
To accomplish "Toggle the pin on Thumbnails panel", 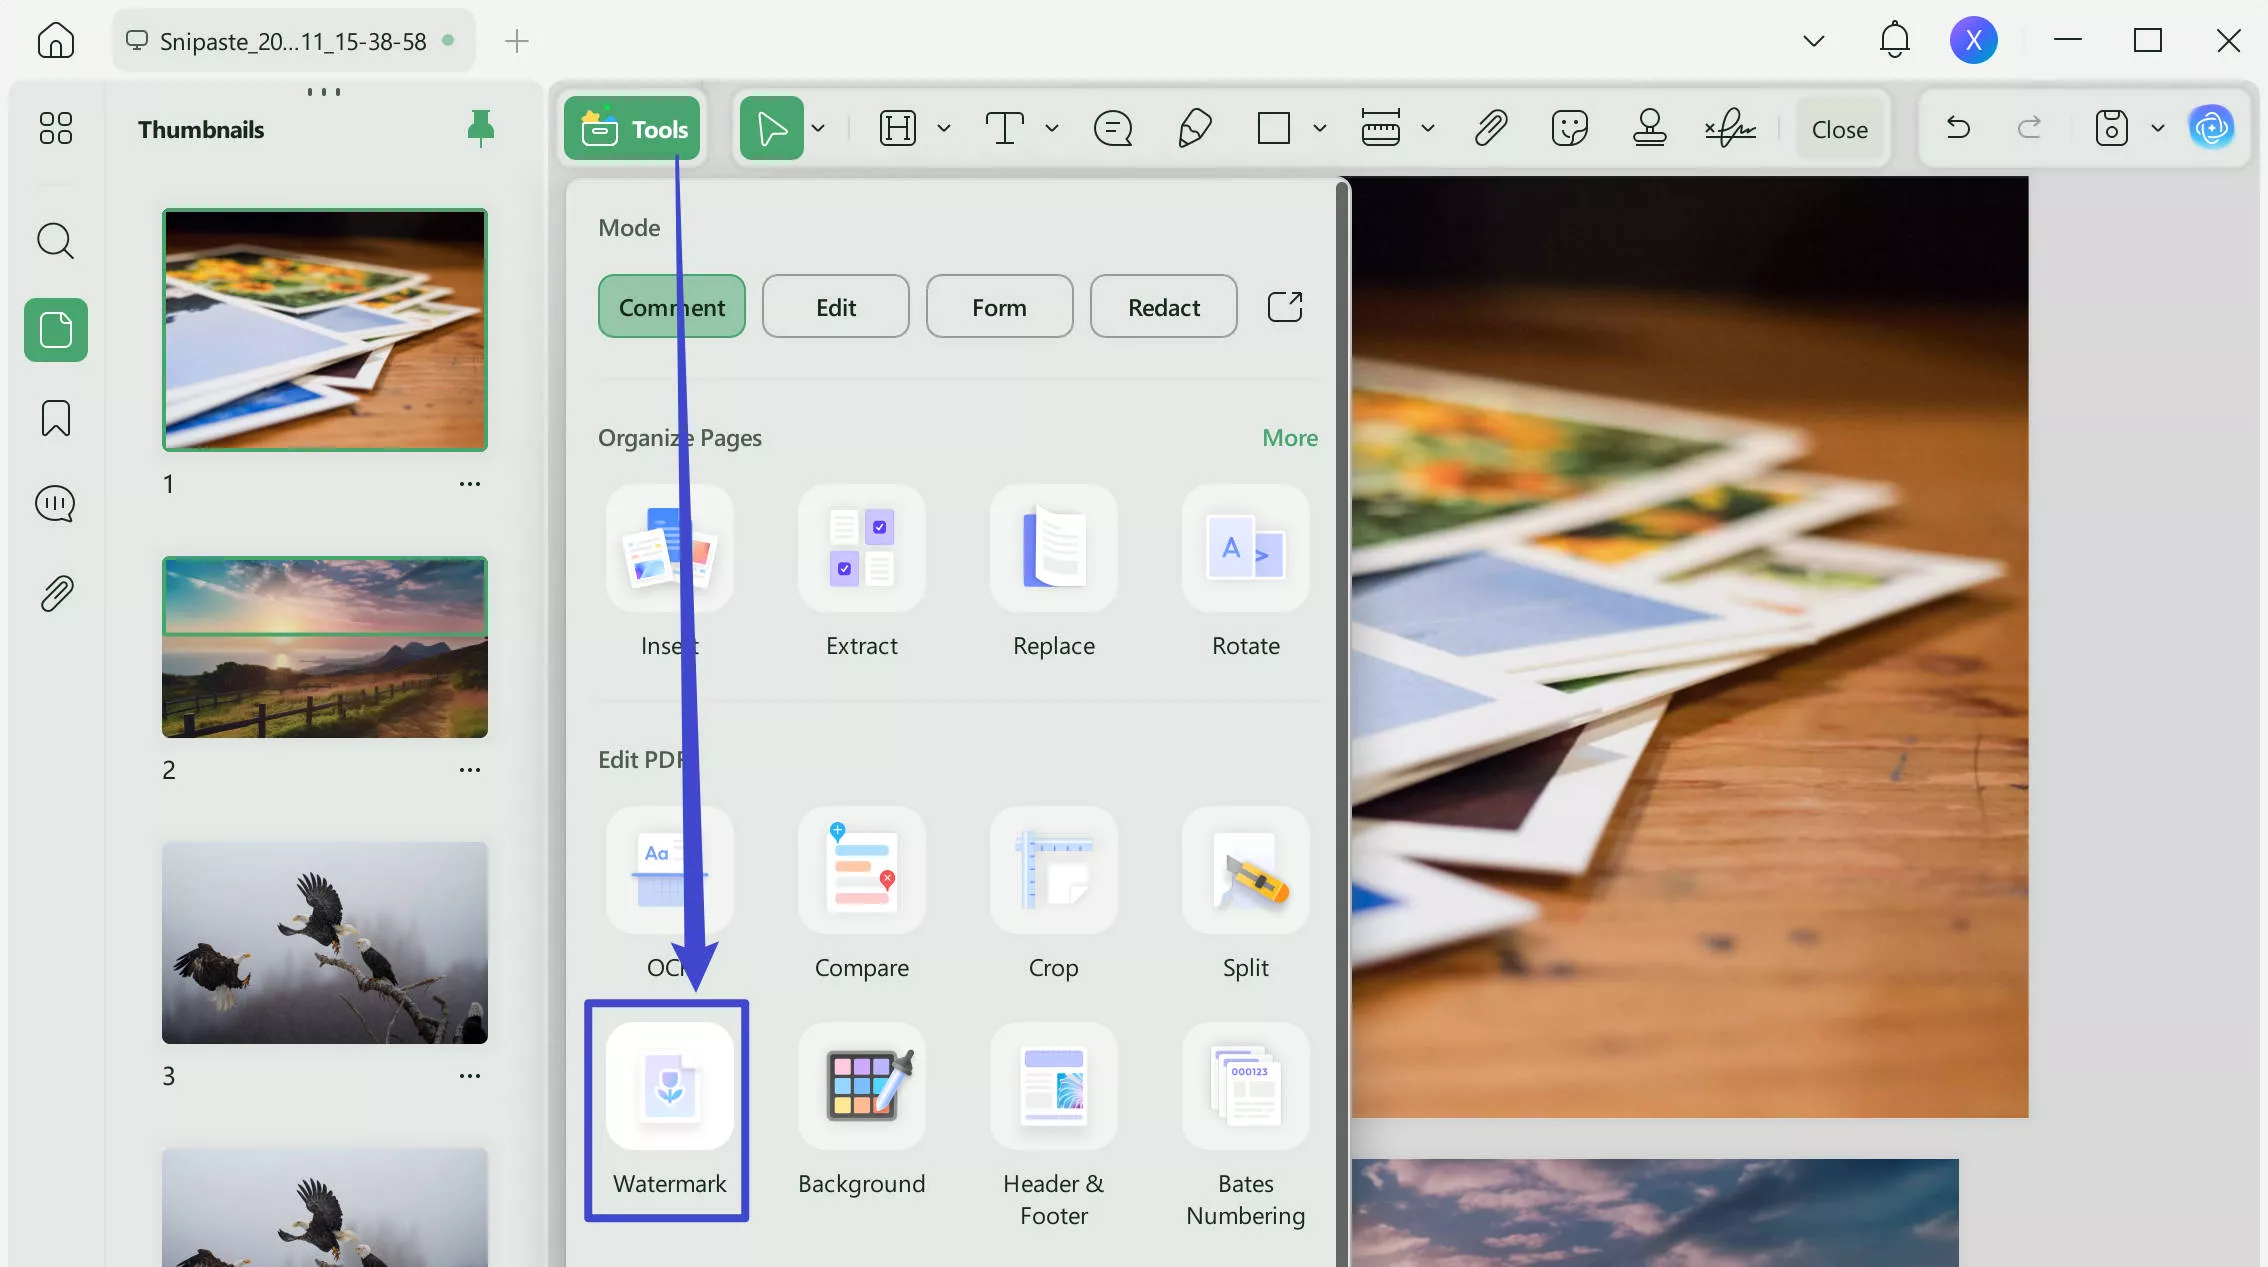I will pyautogui.click(x=481, y=128).
